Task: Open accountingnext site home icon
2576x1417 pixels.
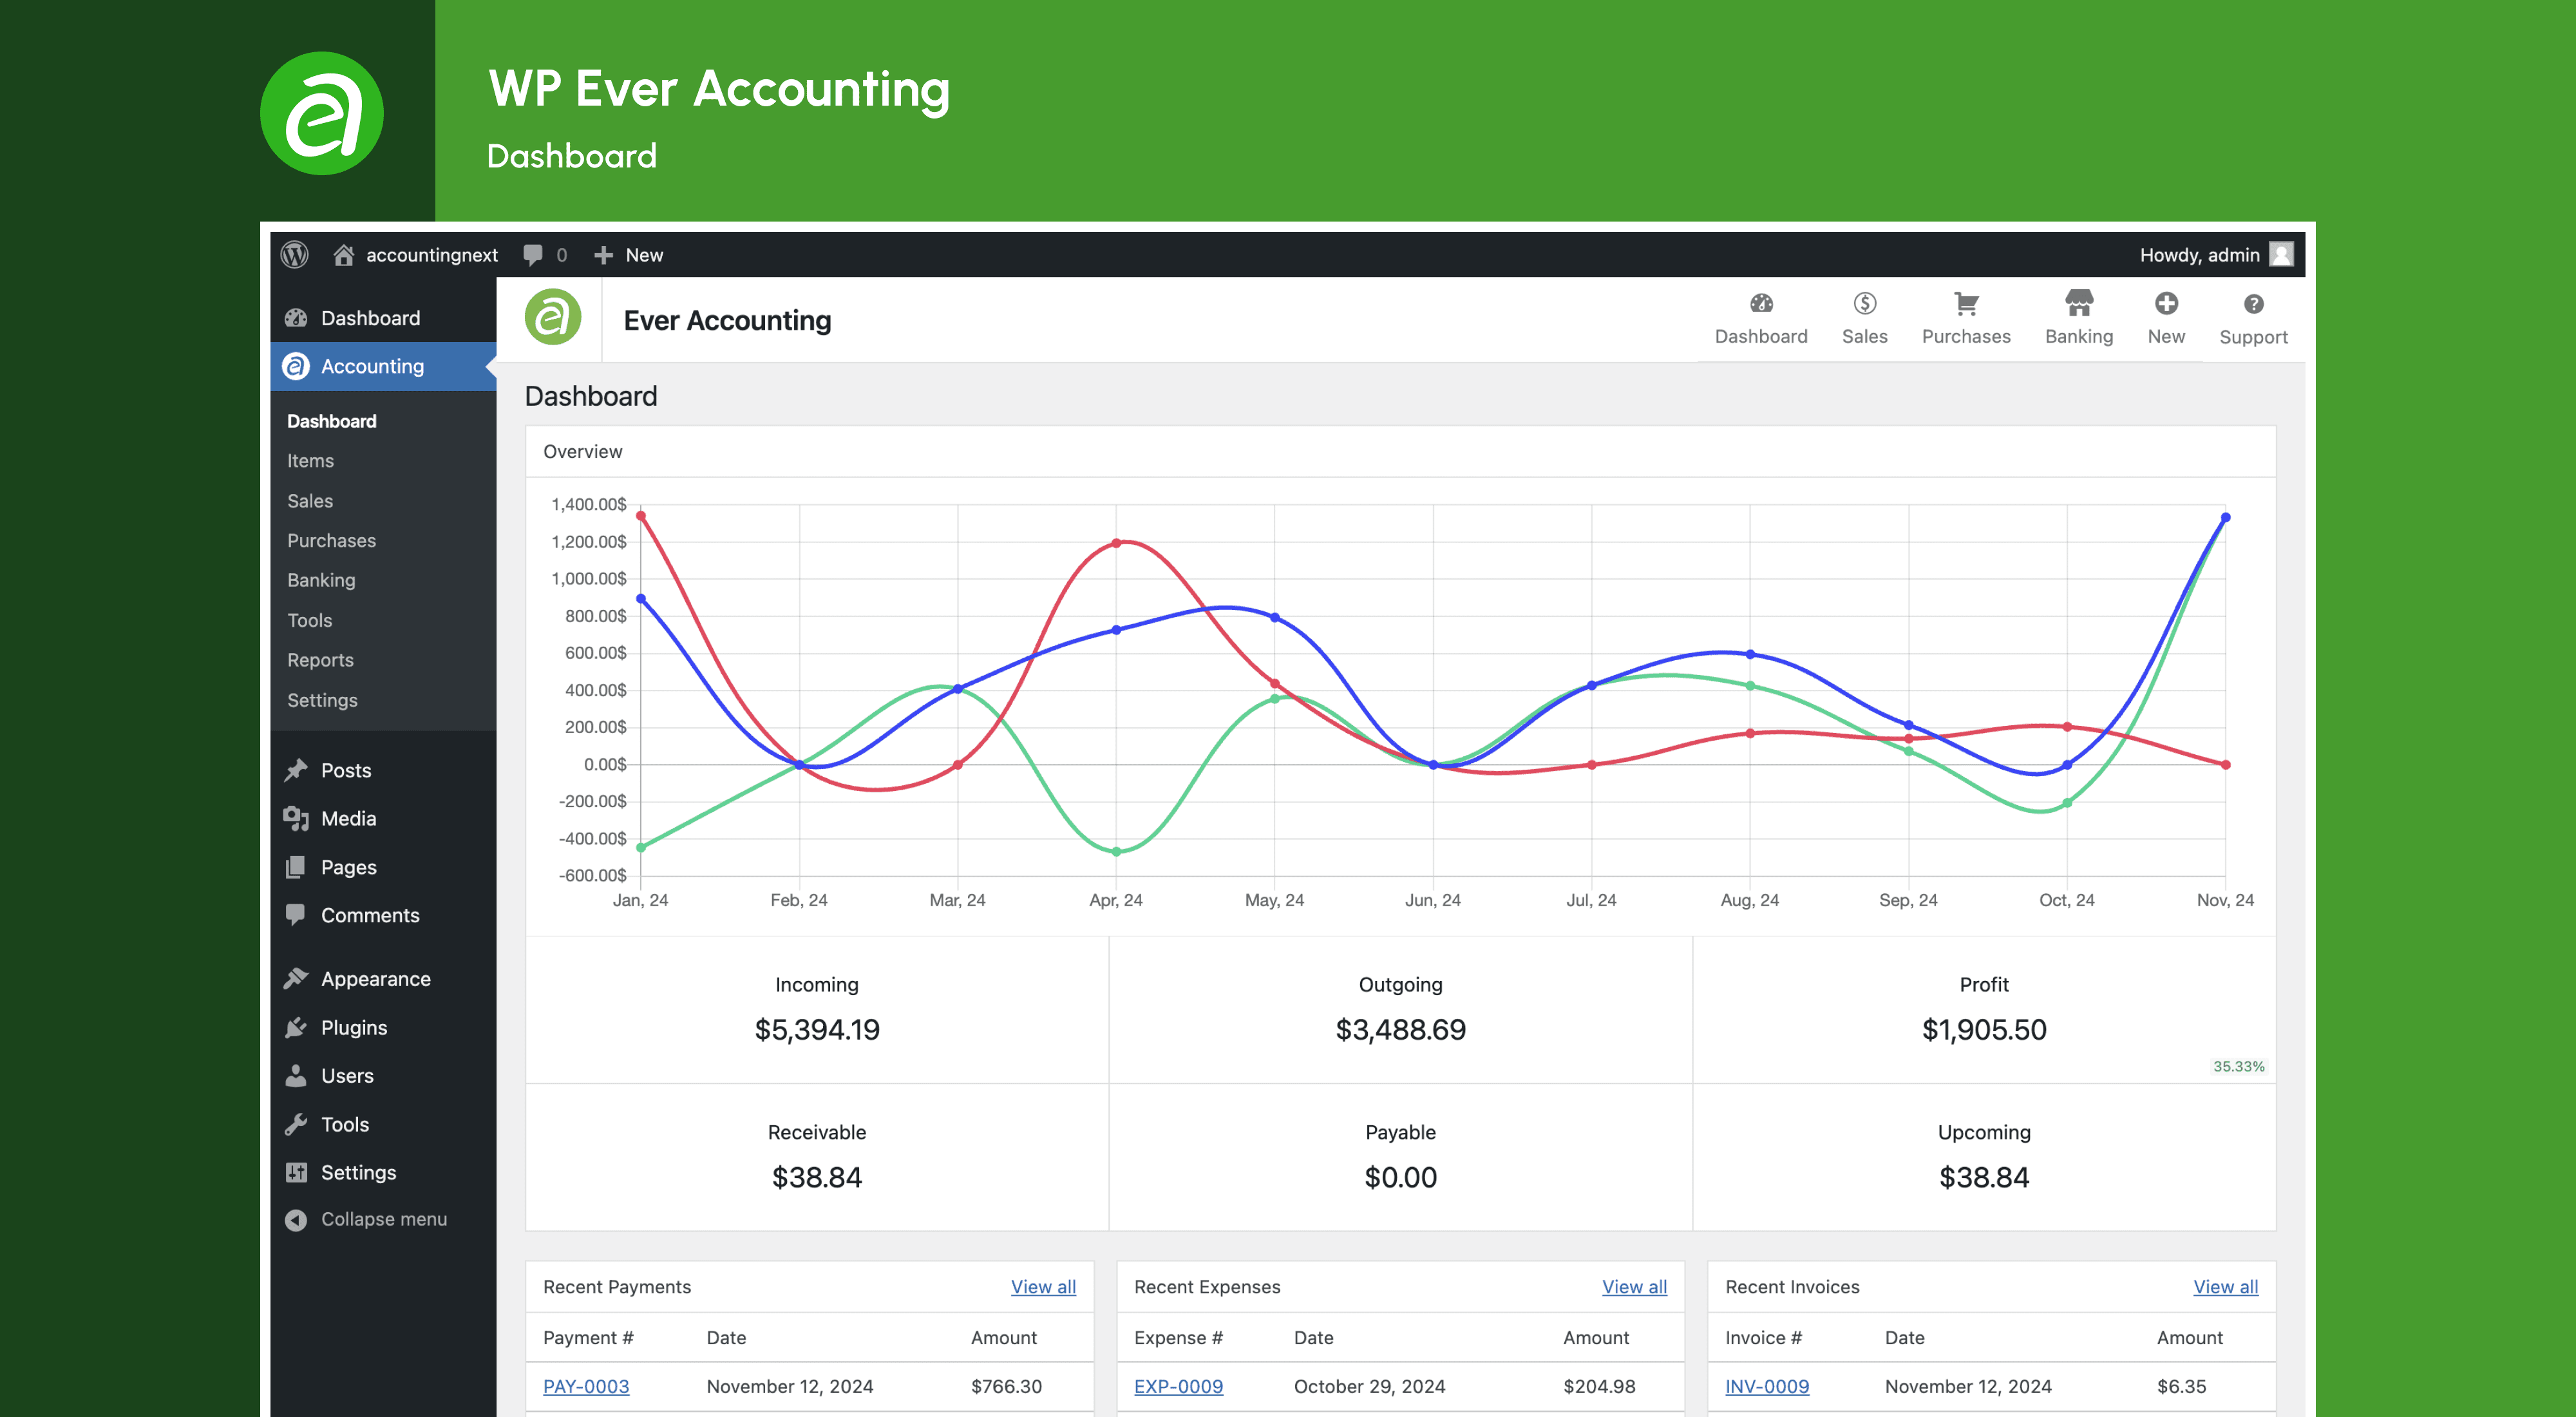Action: pyautogui.click(x=343, y=255)
